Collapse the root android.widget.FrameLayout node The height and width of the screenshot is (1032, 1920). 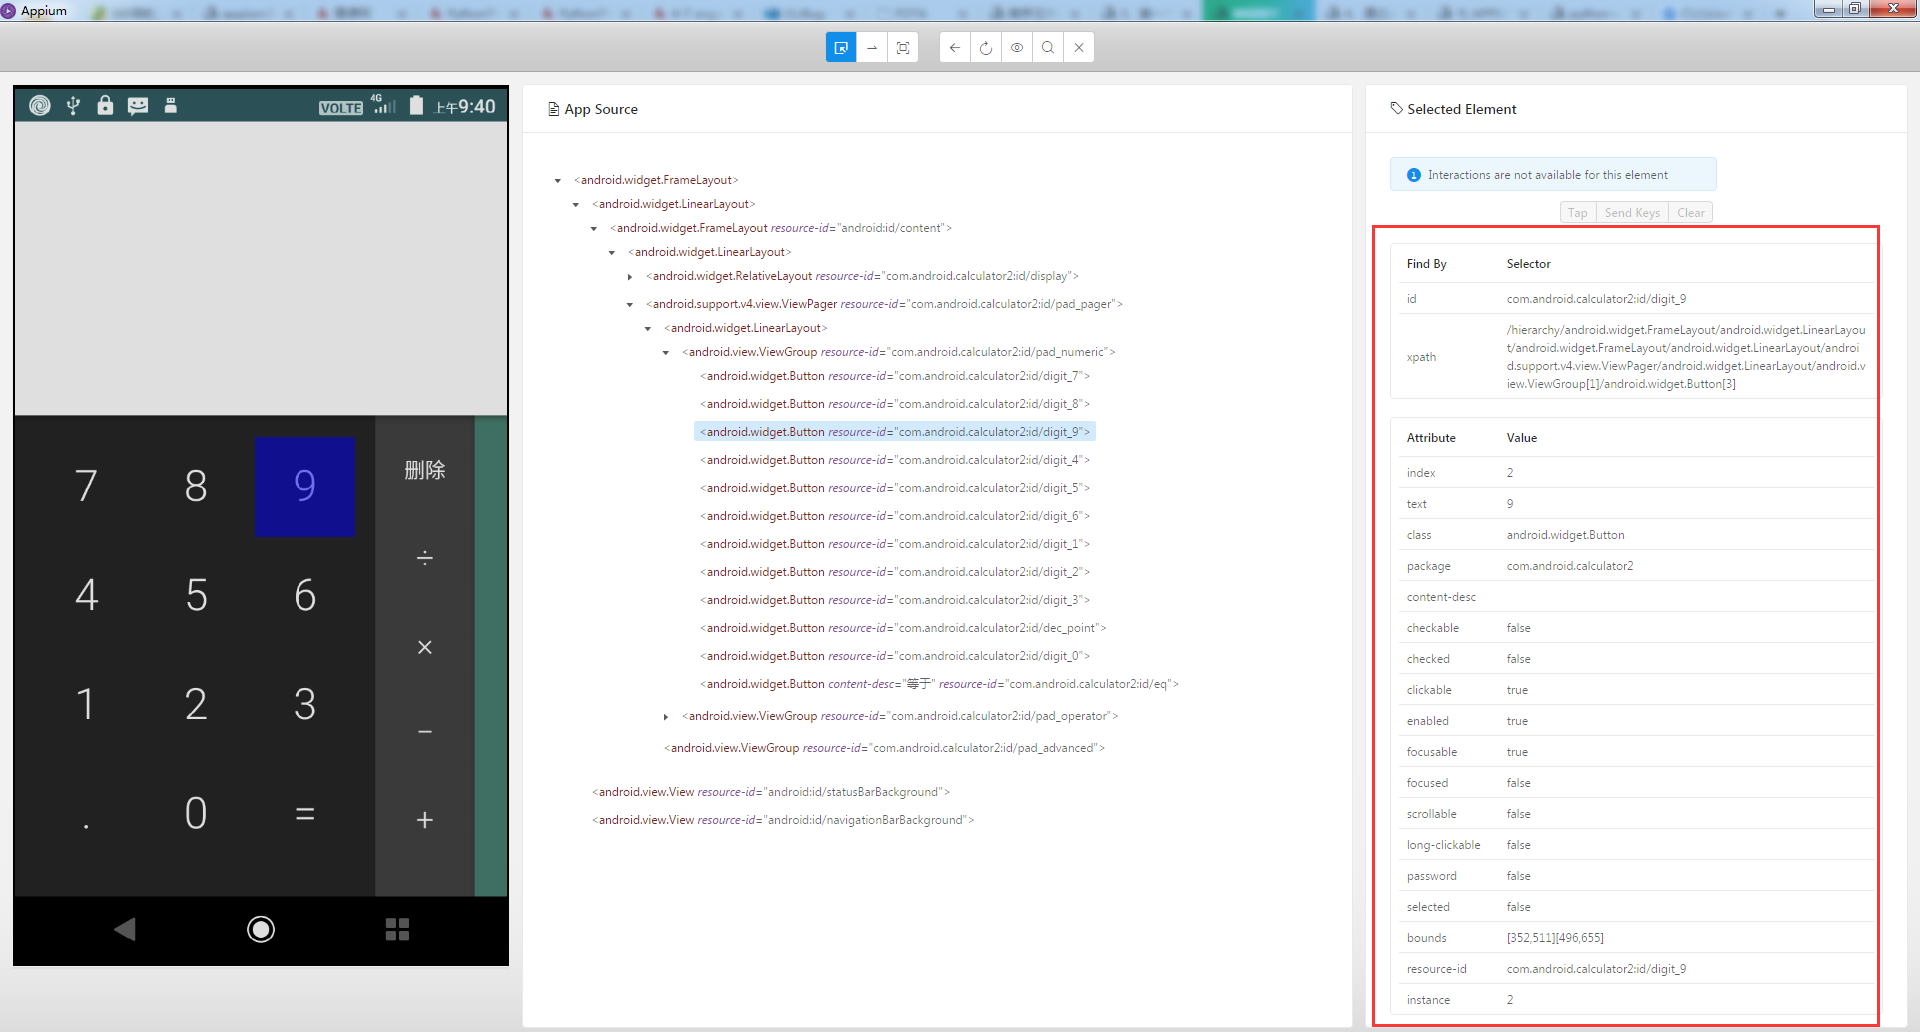click(558, 181)
